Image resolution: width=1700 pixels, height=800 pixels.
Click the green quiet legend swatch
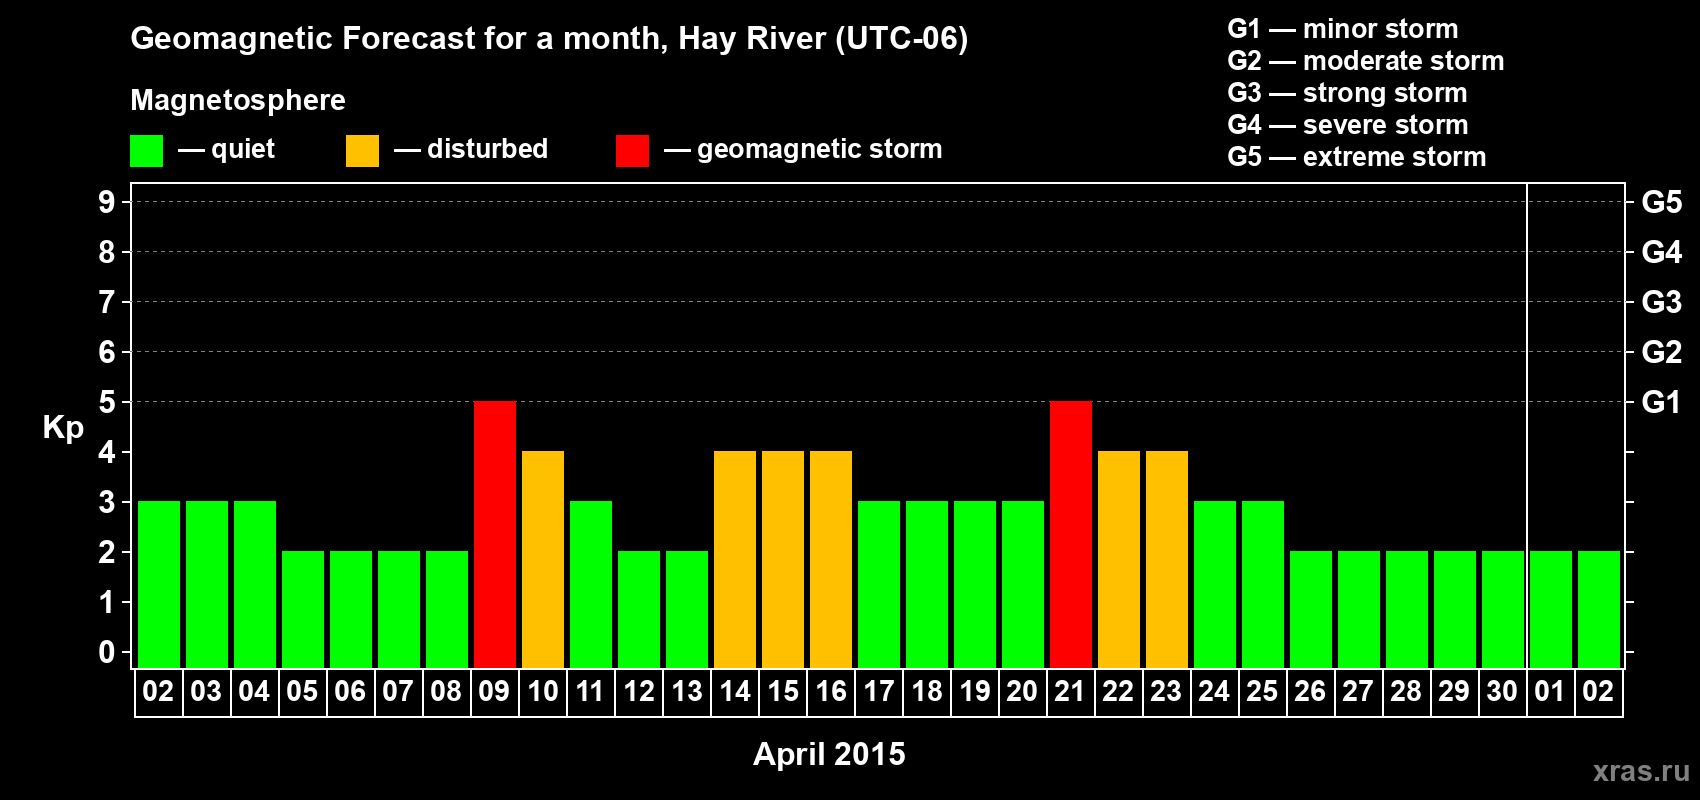pos(146,151)
